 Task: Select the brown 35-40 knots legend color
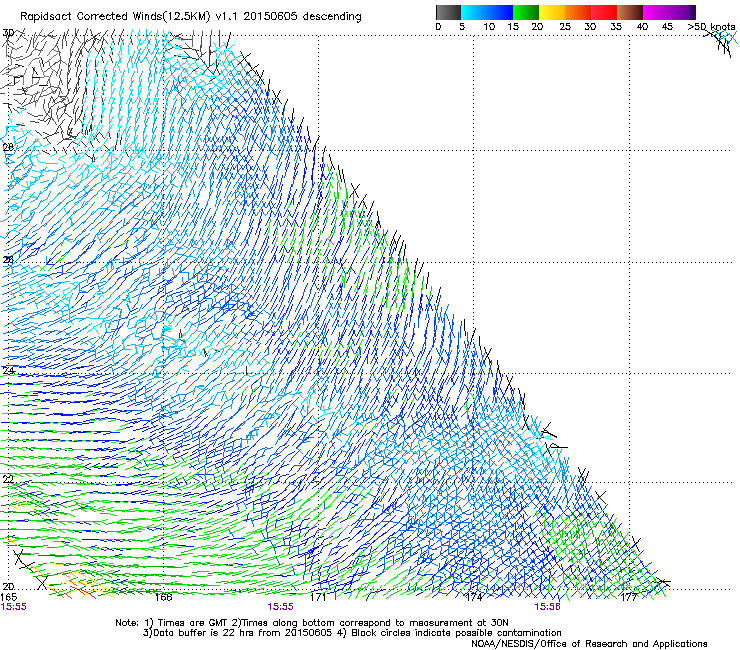click(x=630, y=12)
